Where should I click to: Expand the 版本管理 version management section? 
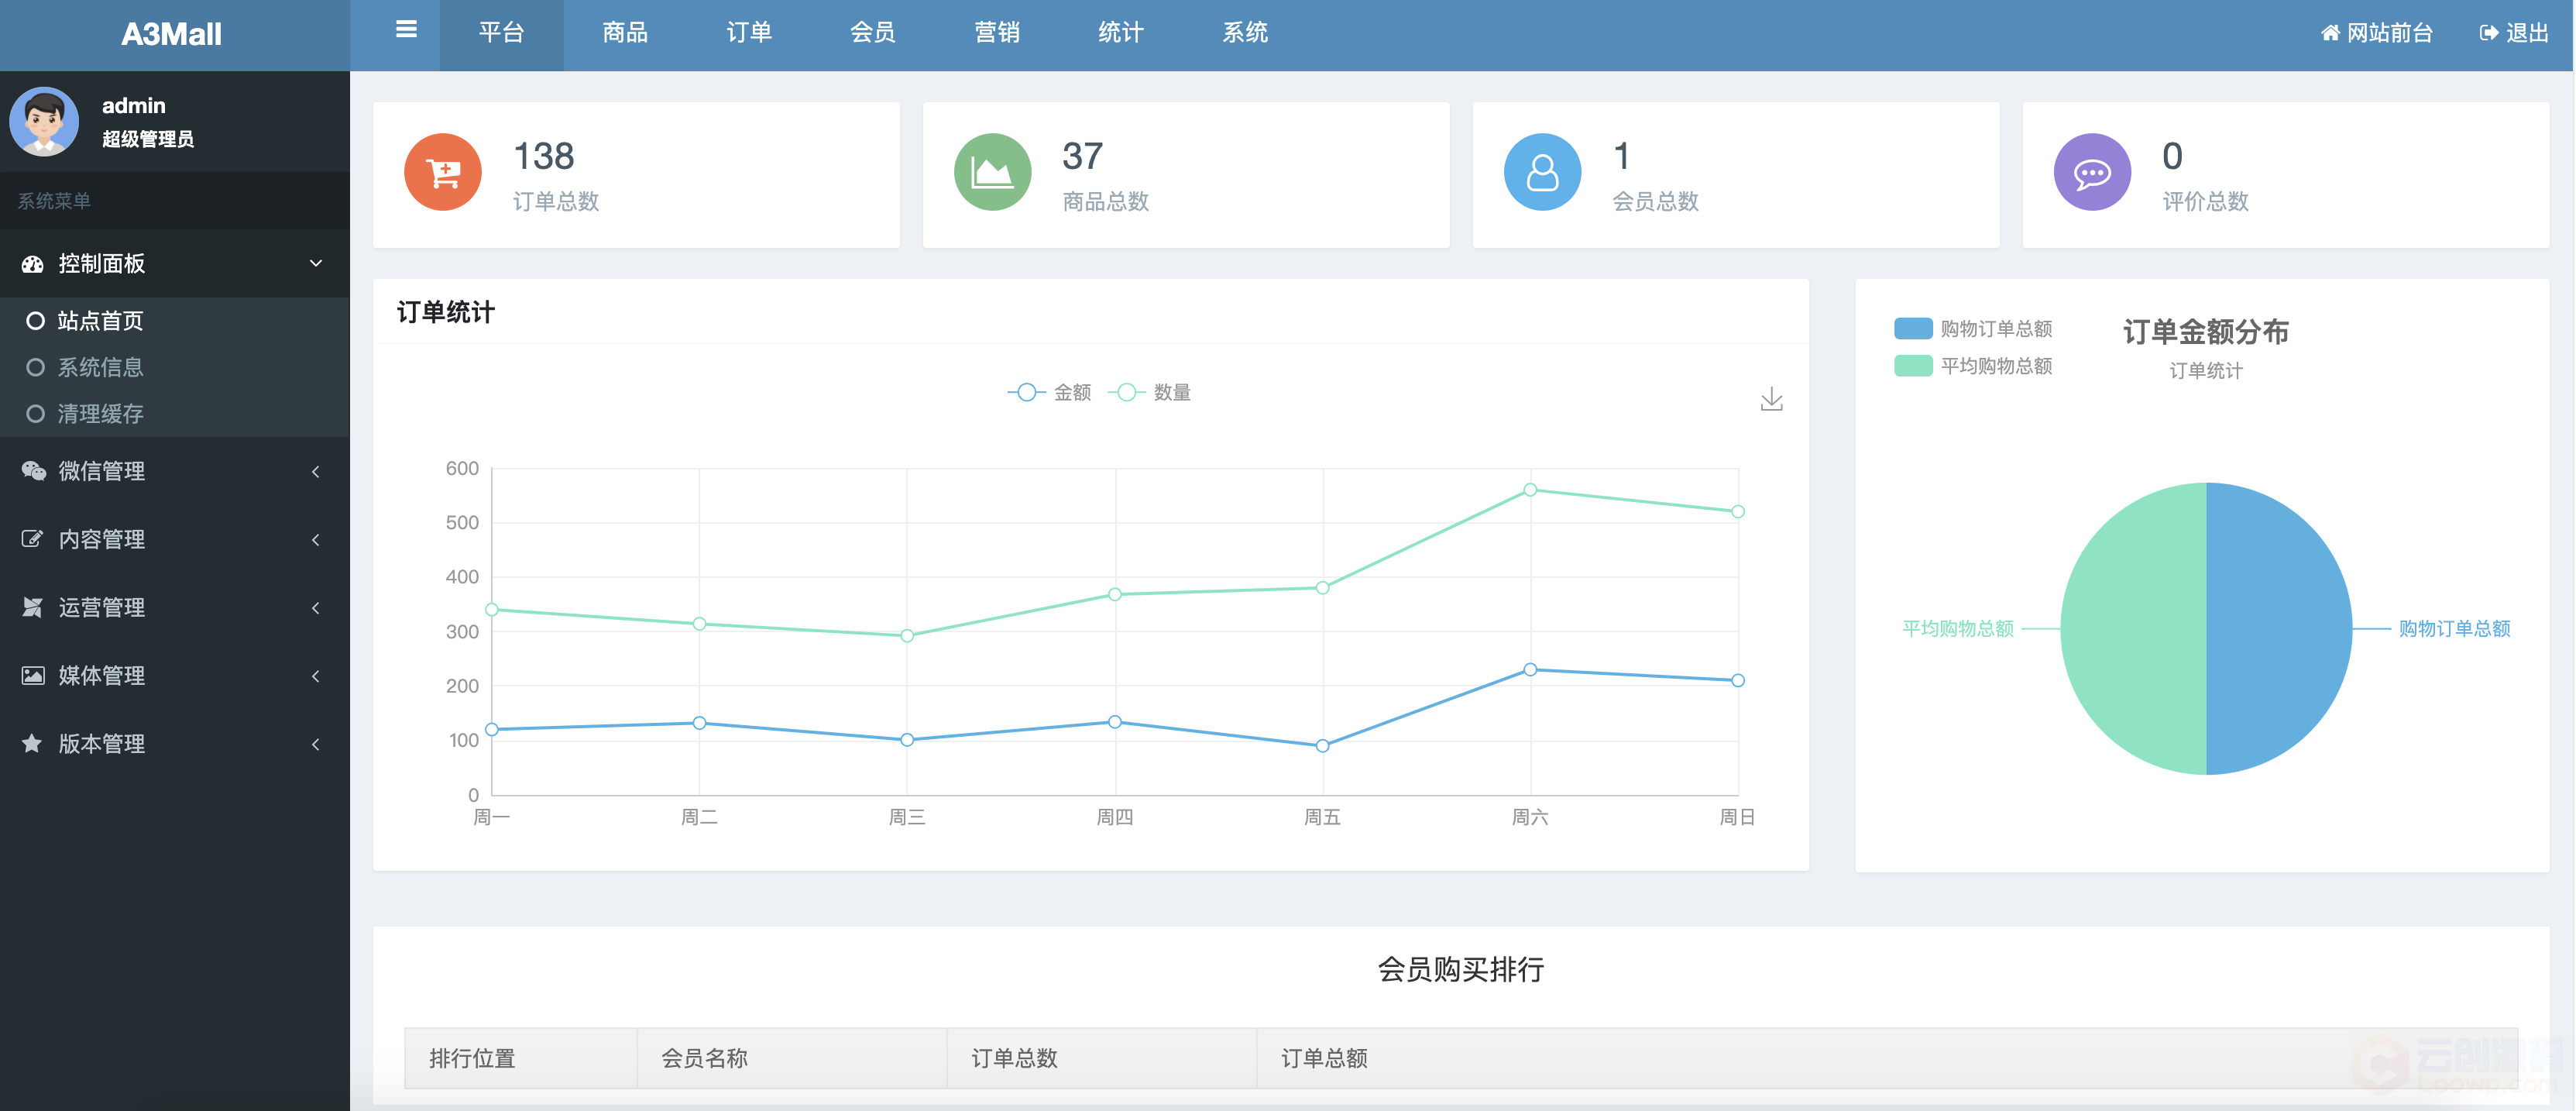pyautogui.click(x=174, y=745)
